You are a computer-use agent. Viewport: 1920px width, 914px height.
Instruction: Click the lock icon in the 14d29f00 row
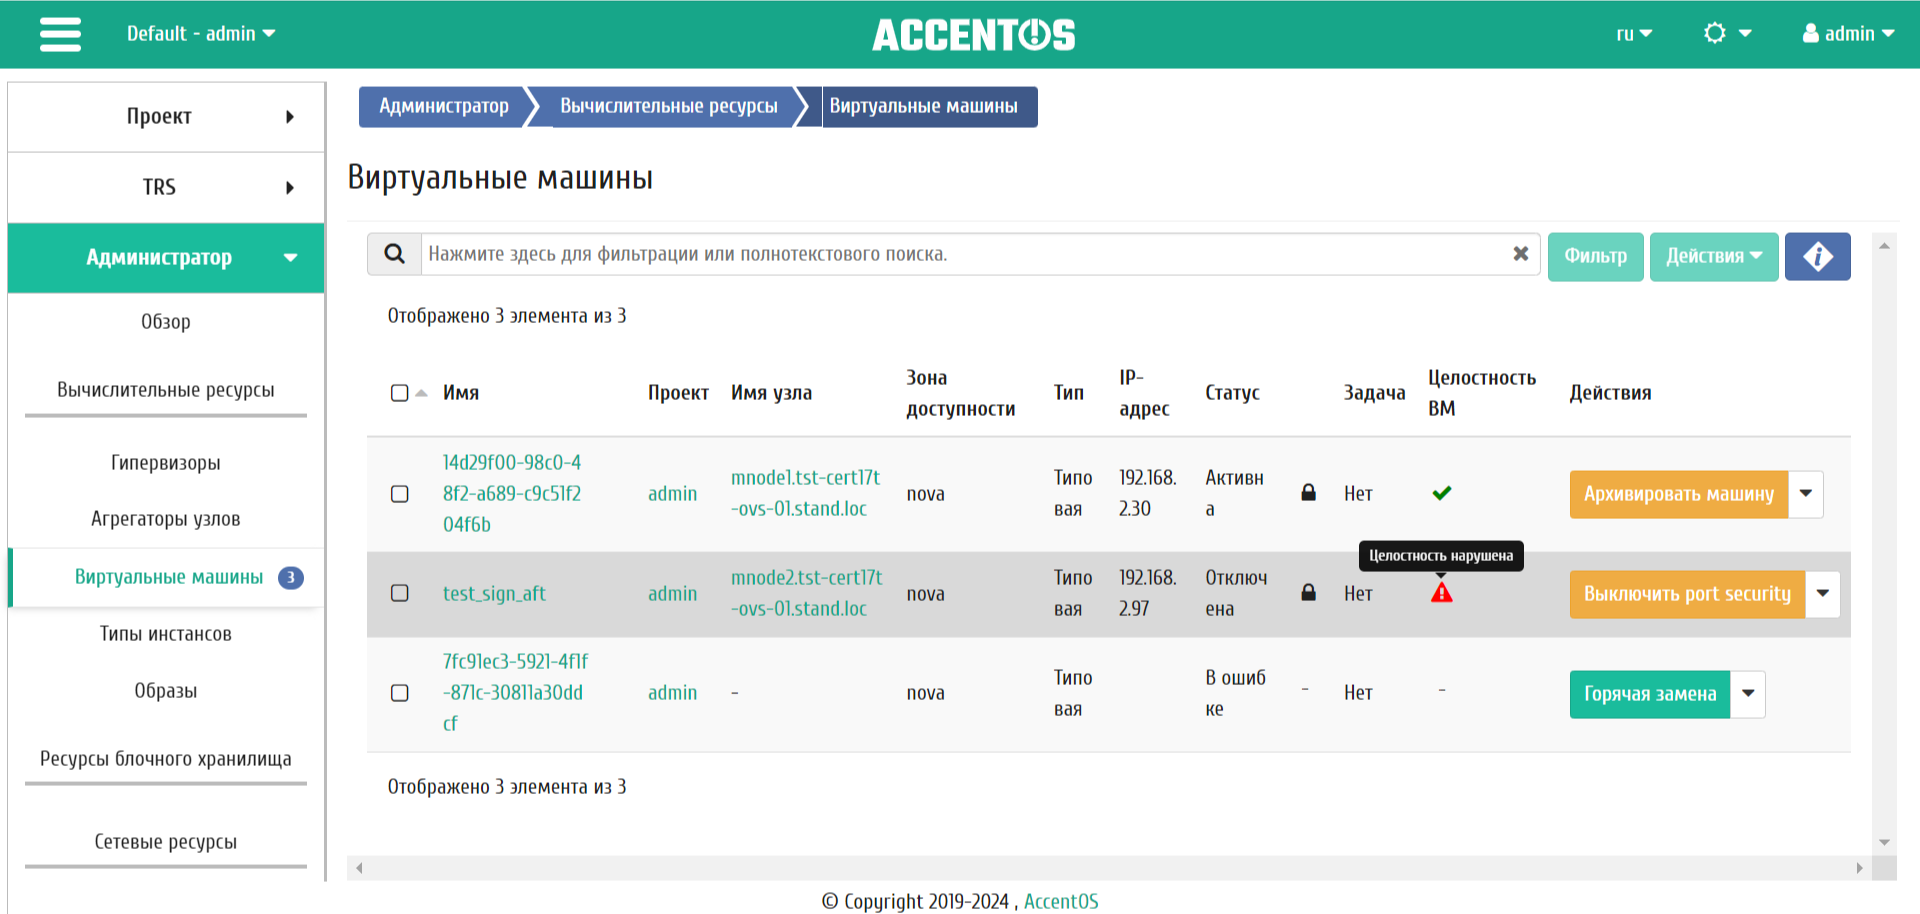(x=1308, y=493)
